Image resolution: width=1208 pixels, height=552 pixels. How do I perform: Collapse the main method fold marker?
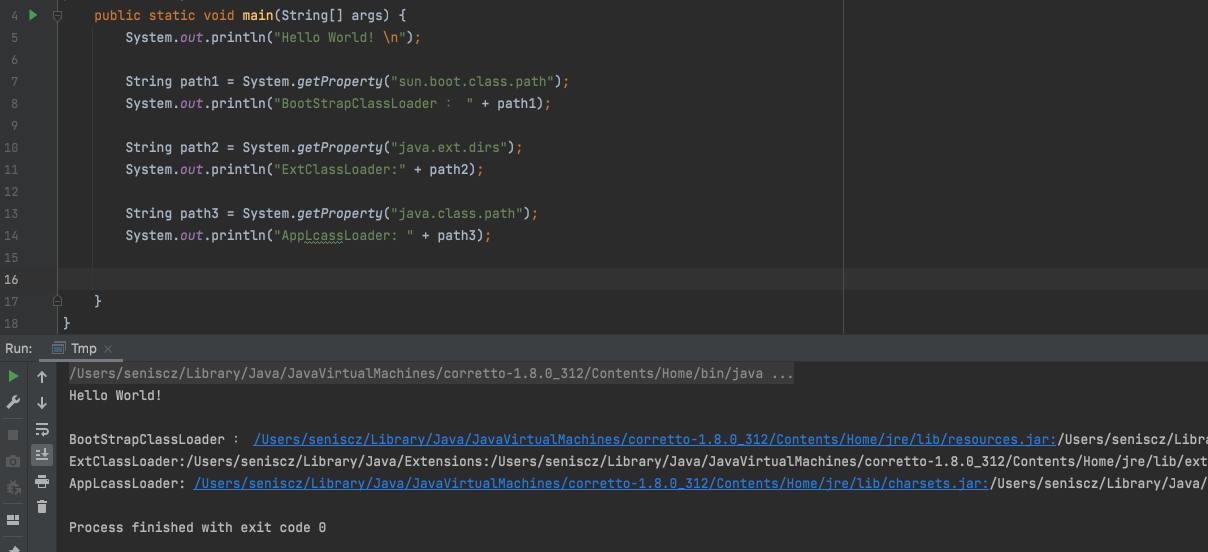pyautogui.click(x=57, y=16)
